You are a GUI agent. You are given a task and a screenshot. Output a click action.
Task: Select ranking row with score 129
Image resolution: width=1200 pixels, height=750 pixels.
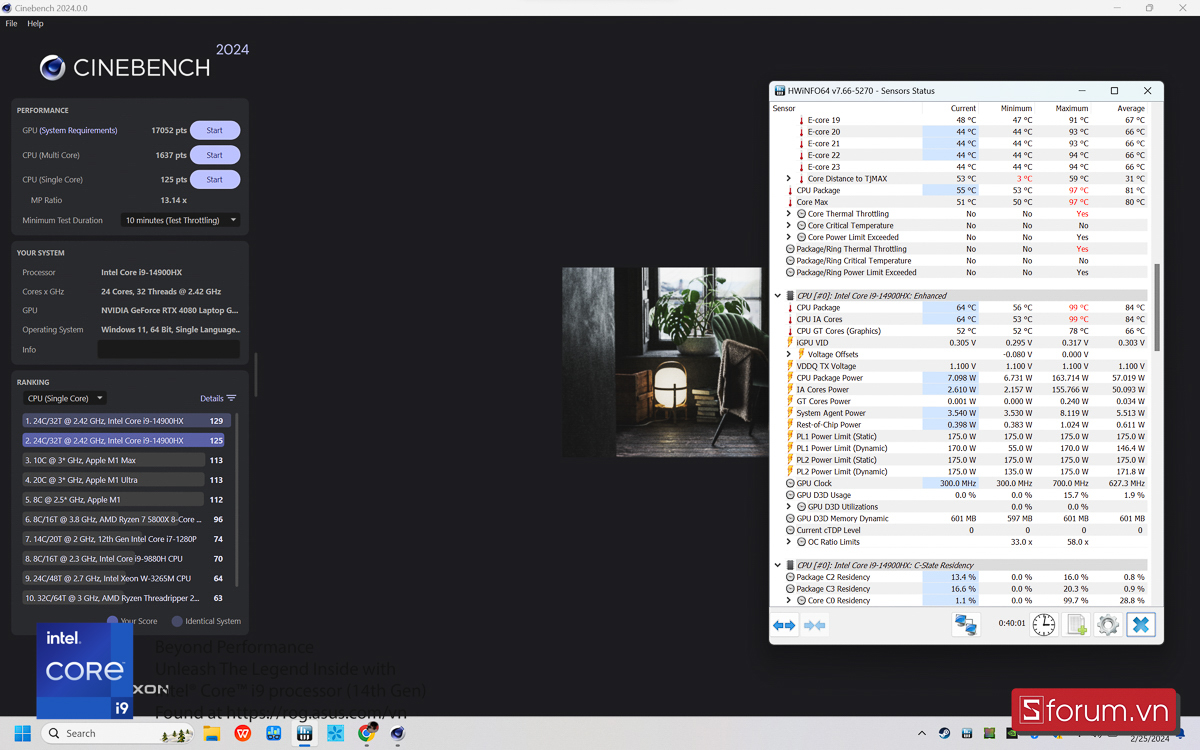click(x=126, y=421)
